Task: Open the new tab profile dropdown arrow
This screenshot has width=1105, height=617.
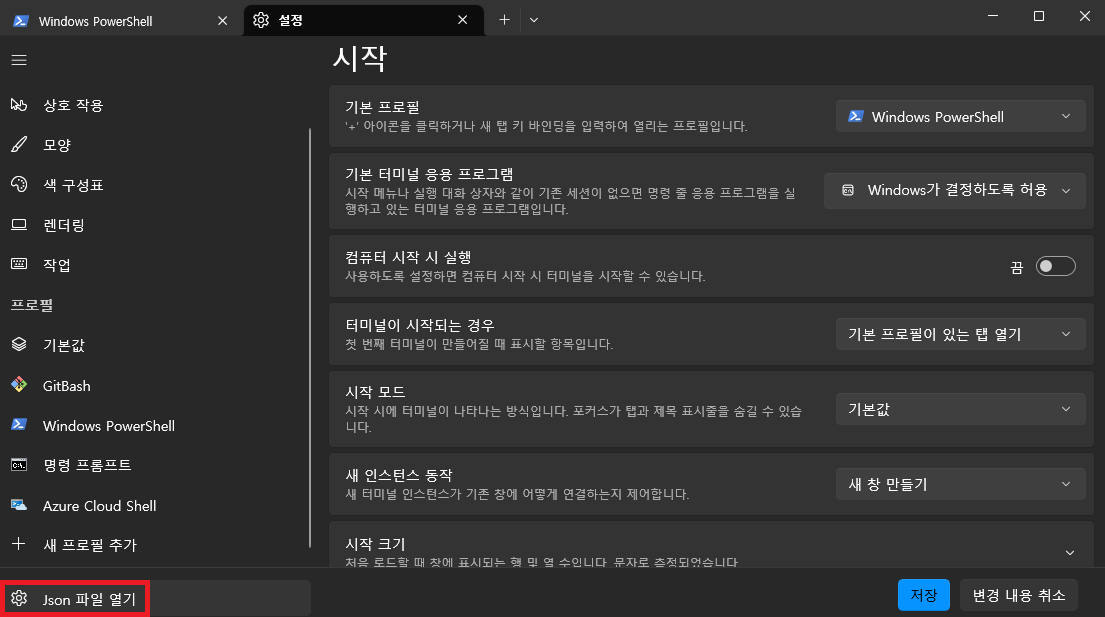Action: 534,20
